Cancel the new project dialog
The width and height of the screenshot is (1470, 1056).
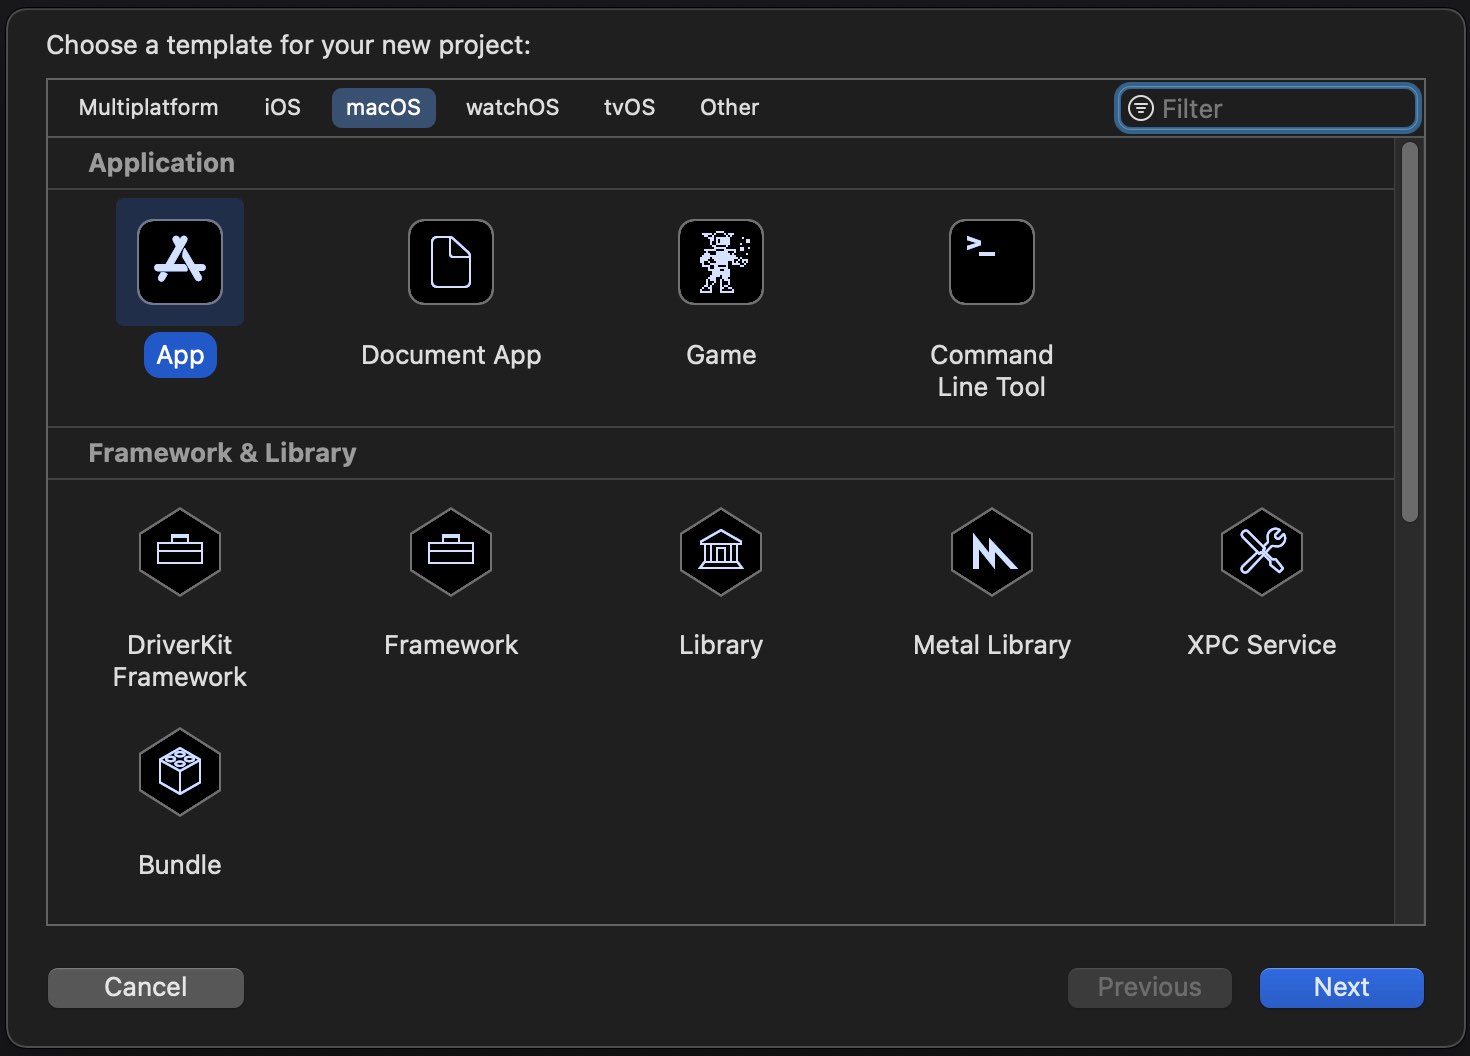(x=146, y=987)
